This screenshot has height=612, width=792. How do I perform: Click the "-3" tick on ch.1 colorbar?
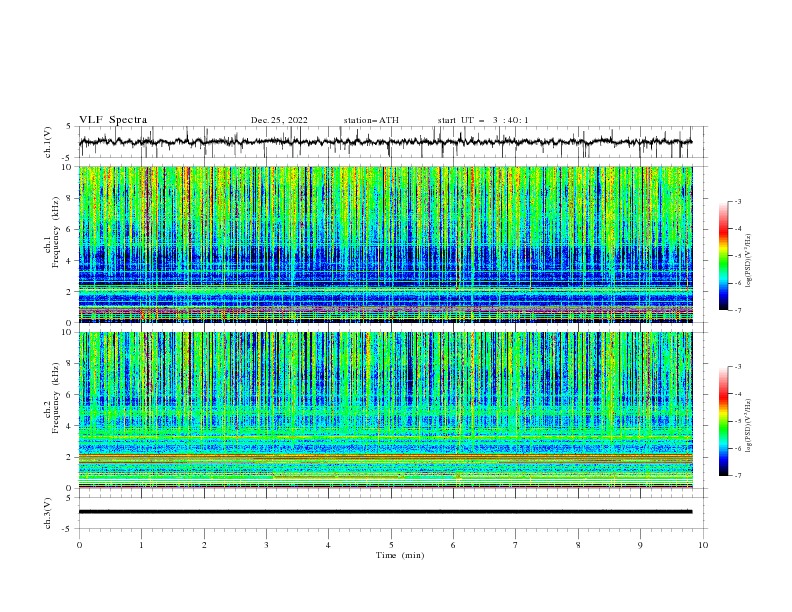click(x=738, y=201)
